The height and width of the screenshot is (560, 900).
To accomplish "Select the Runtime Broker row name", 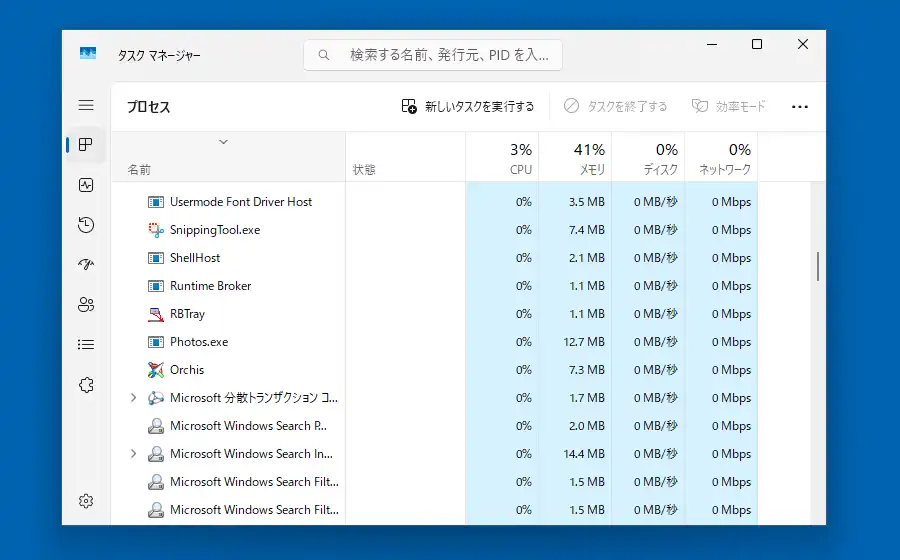I will (211, 286).
